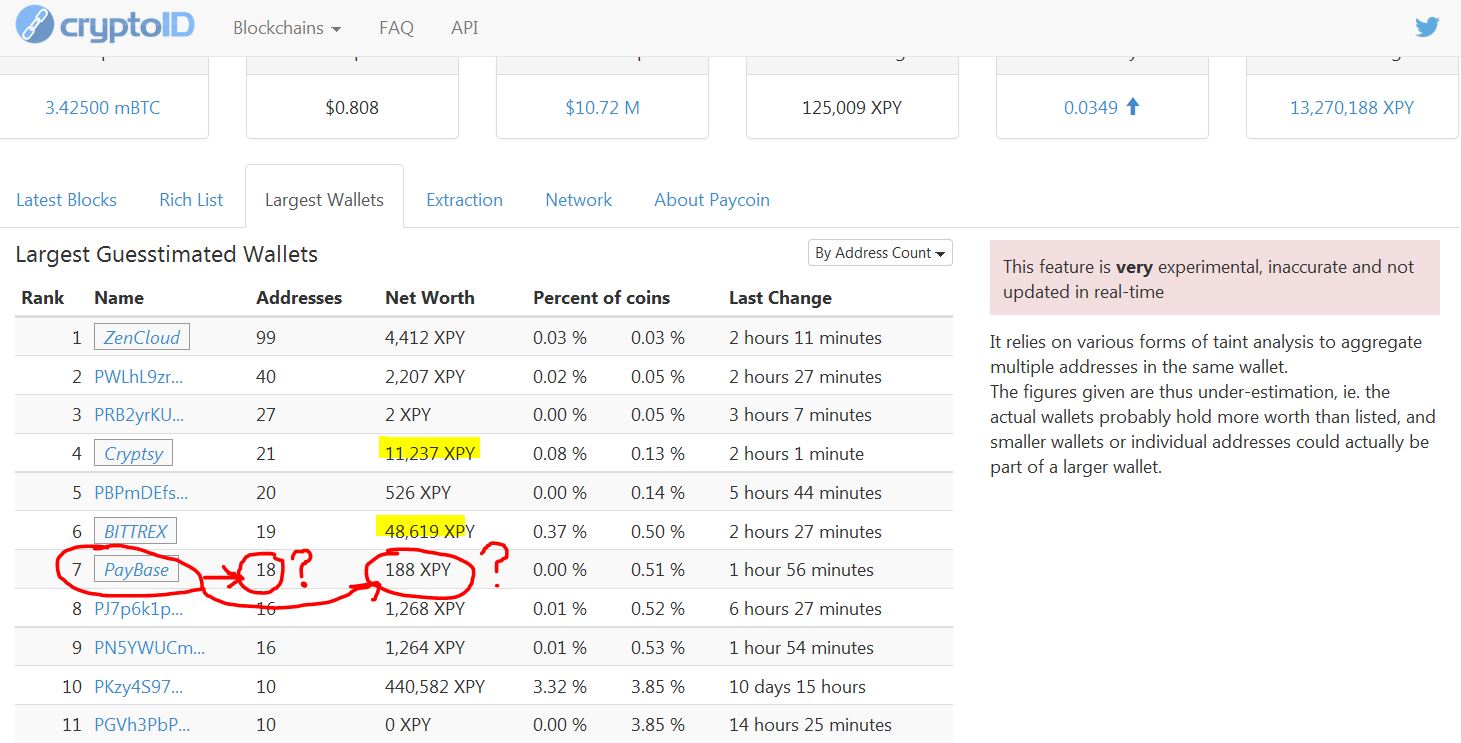
Task: Open wallet PKzy4S97...
Action: [139, 686]
